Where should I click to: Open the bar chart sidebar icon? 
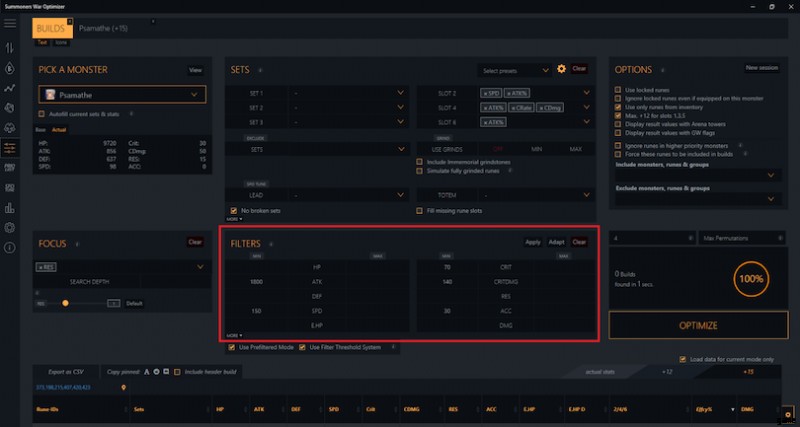pyautogui.click(x=10, y=208)
